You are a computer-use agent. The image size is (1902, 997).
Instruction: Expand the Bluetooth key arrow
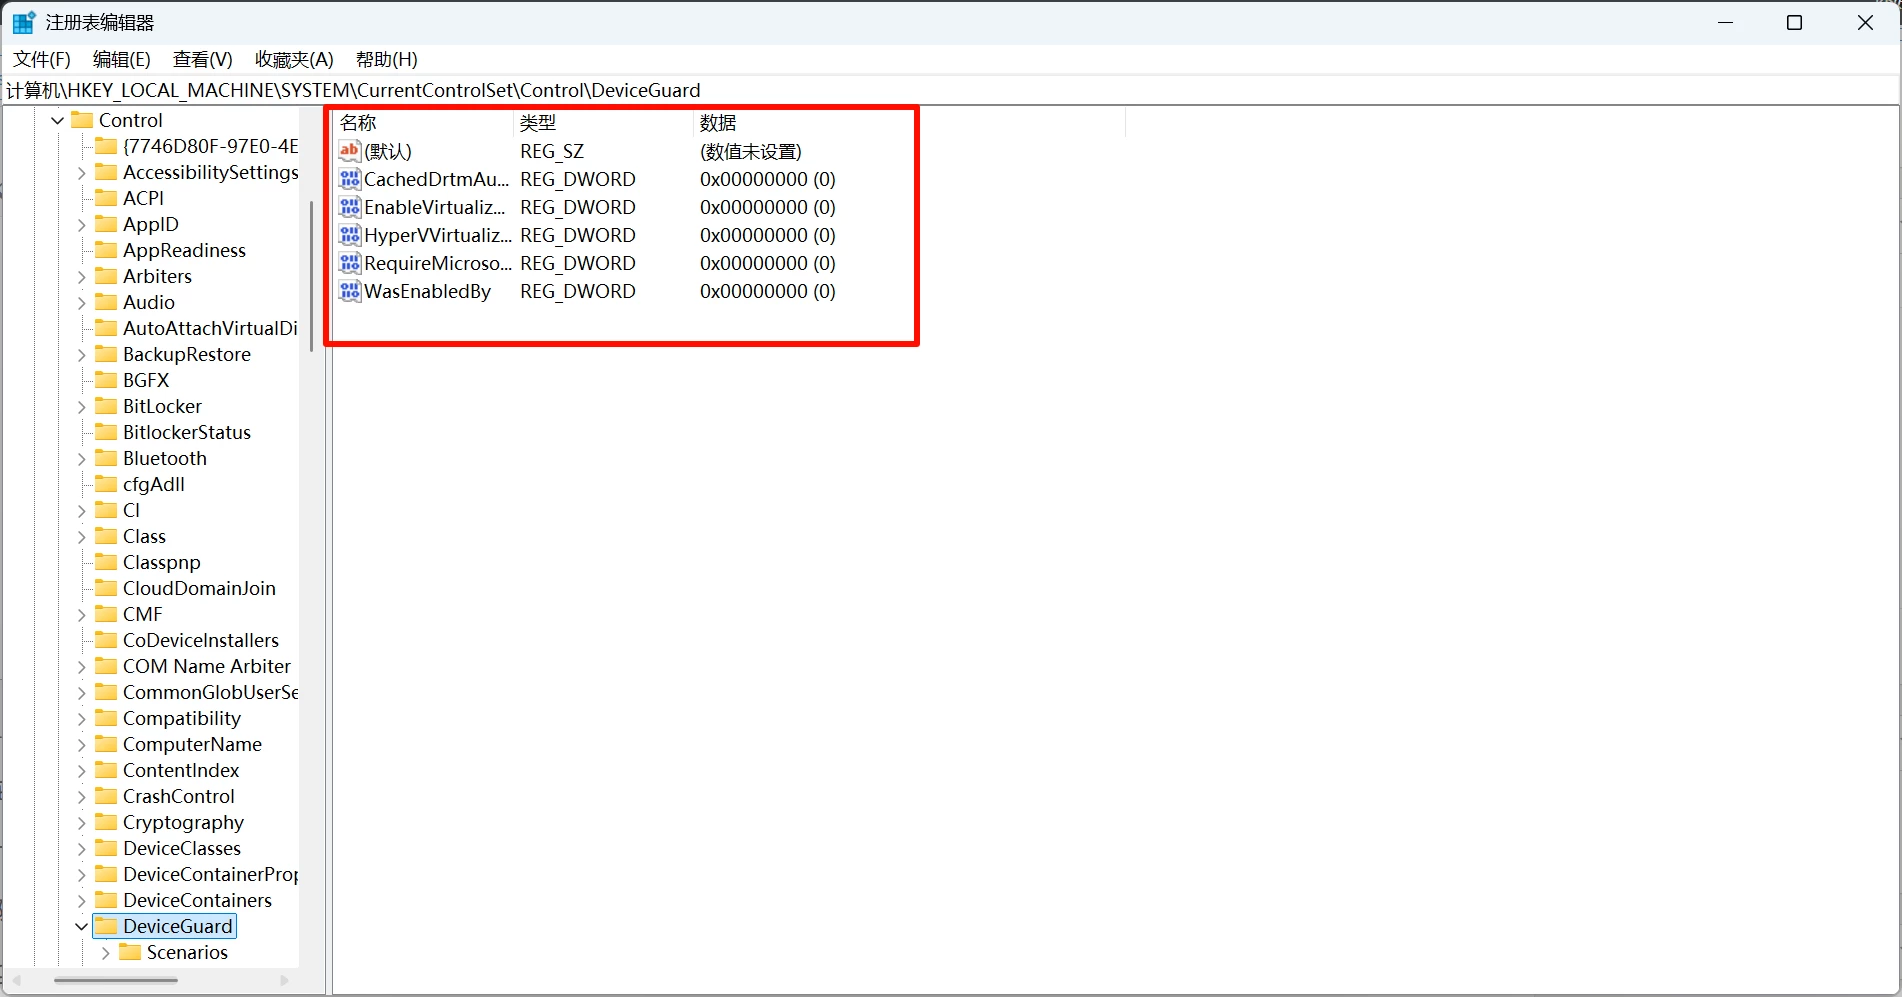point(81,459)
